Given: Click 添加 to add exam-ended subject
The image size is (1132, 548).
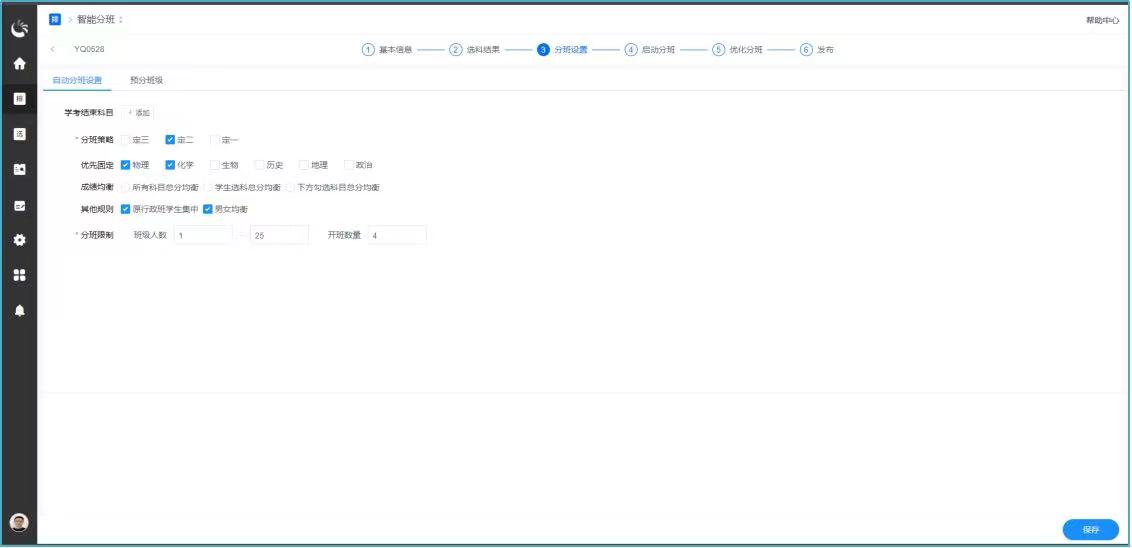Looking at the screenshot, I should [138, 113].
